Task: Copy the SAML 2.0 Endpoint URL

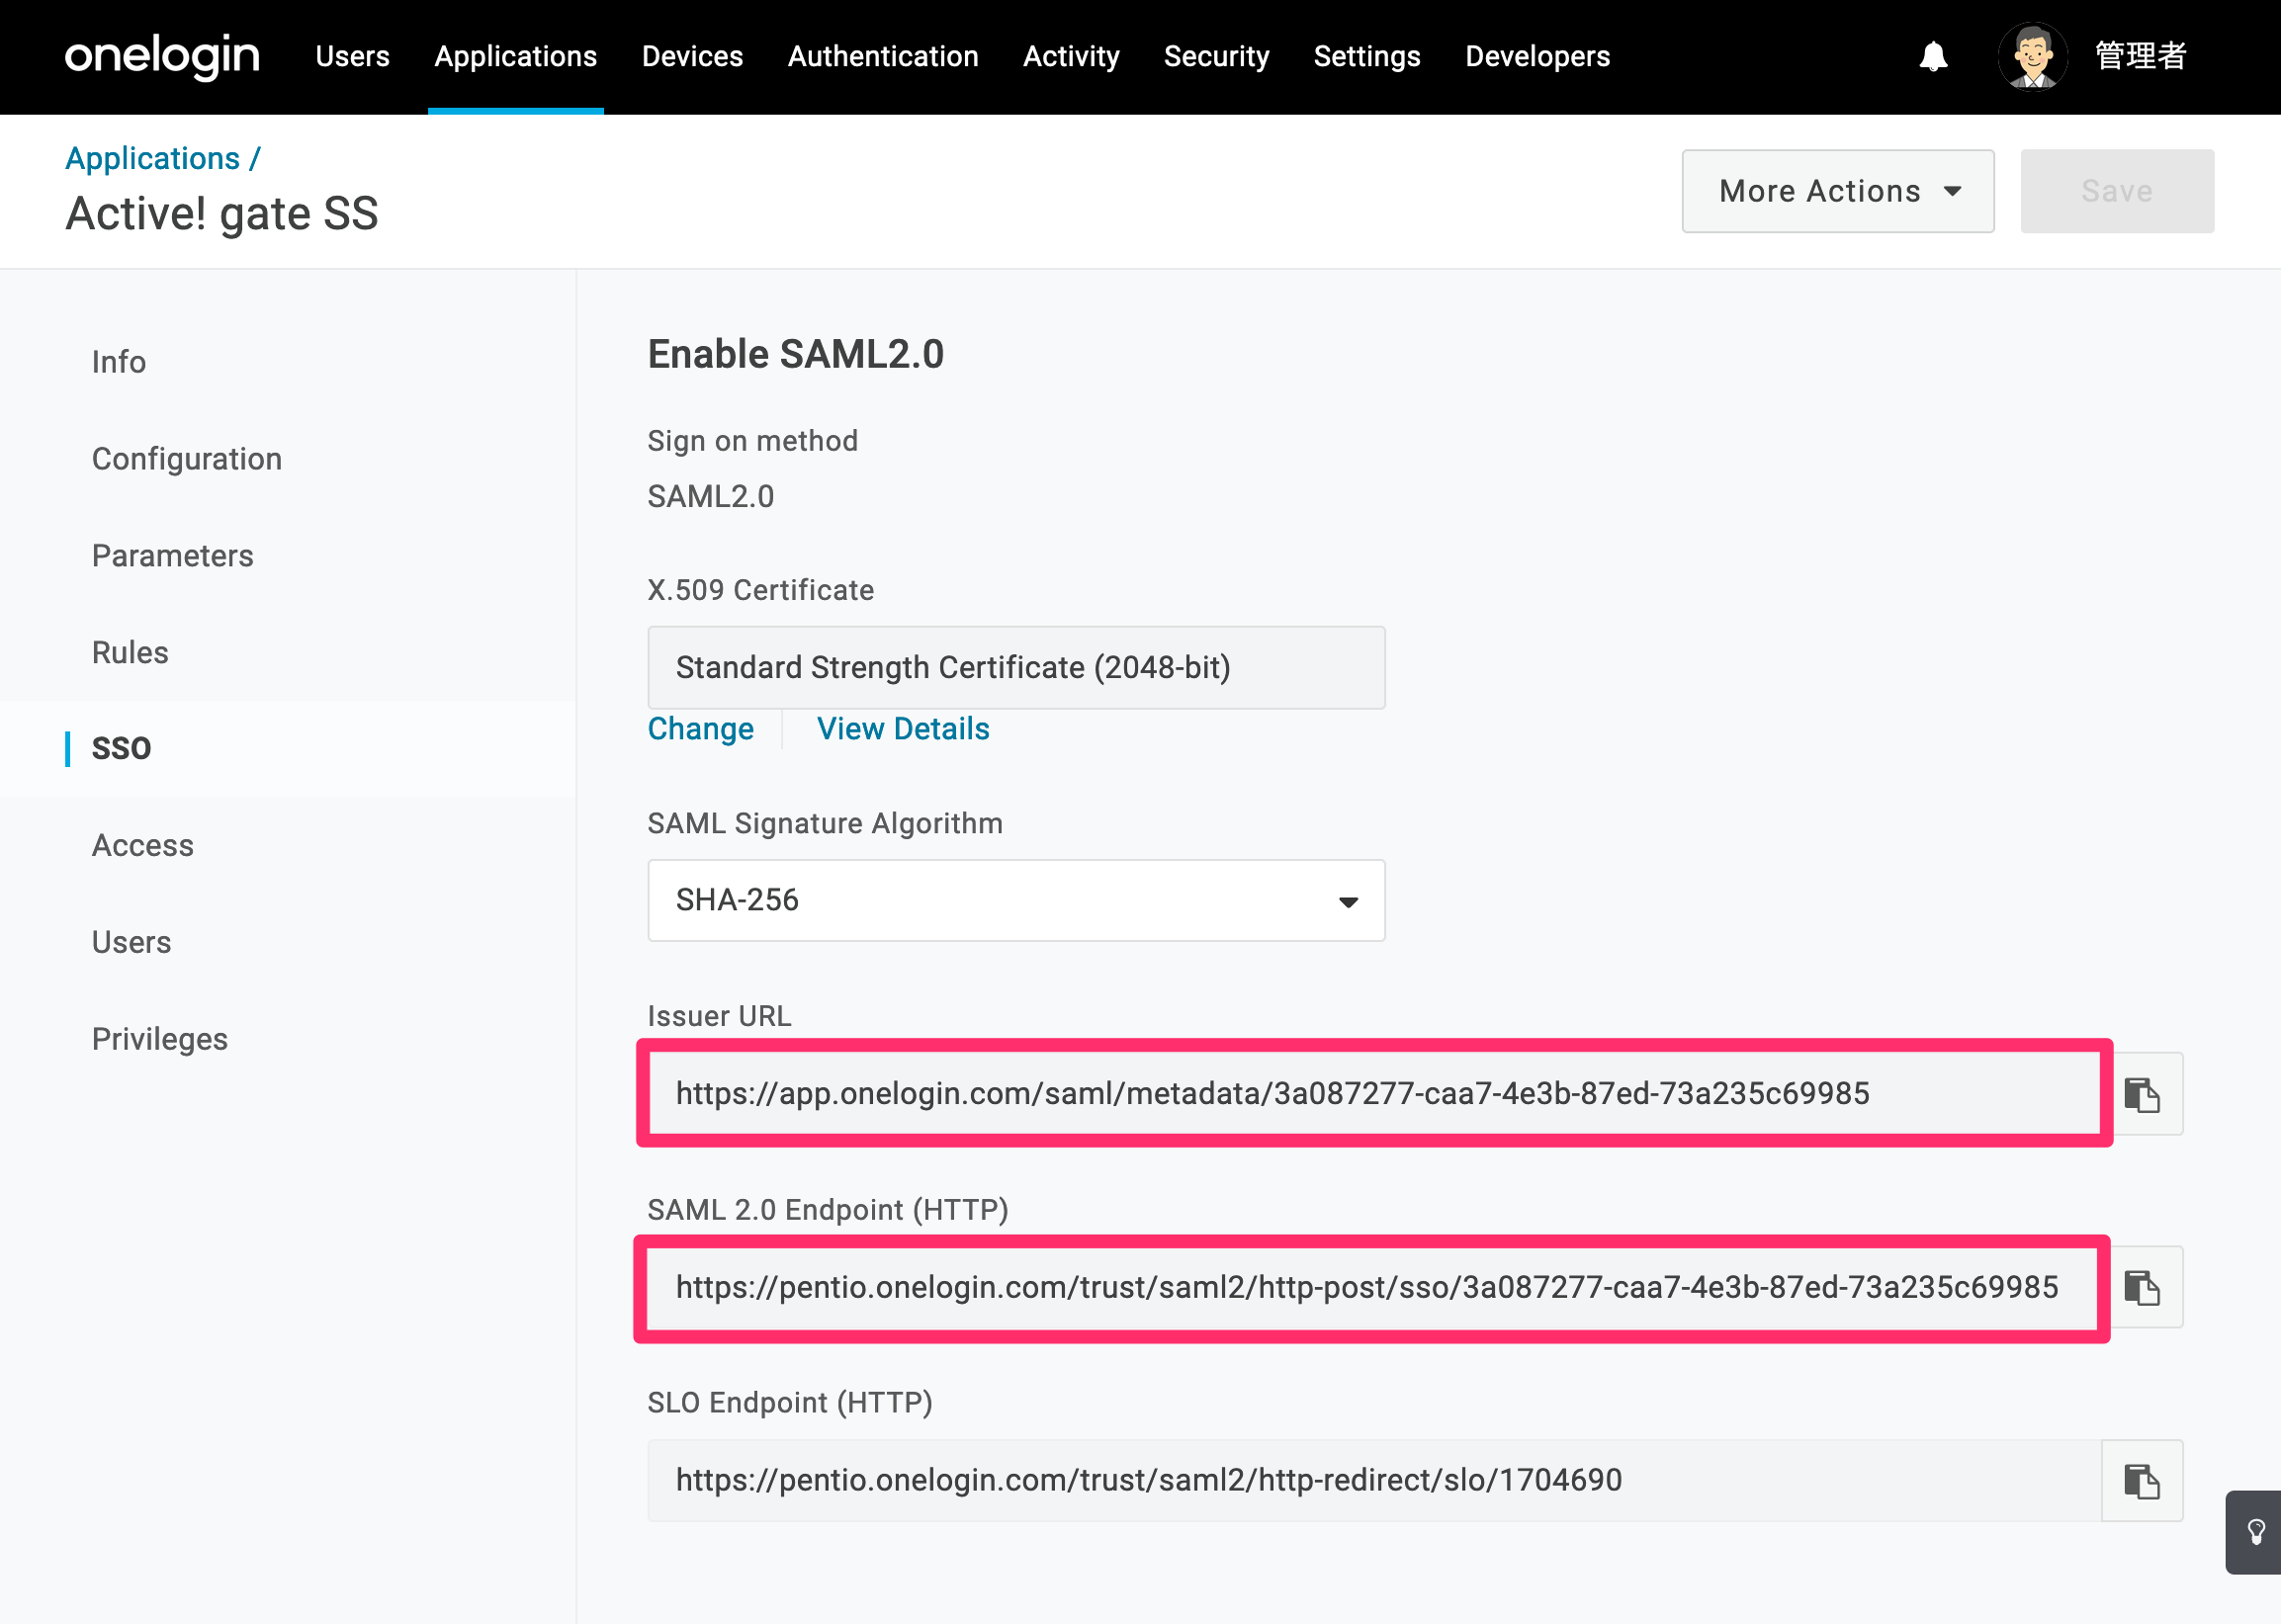Action: 2142,1287
